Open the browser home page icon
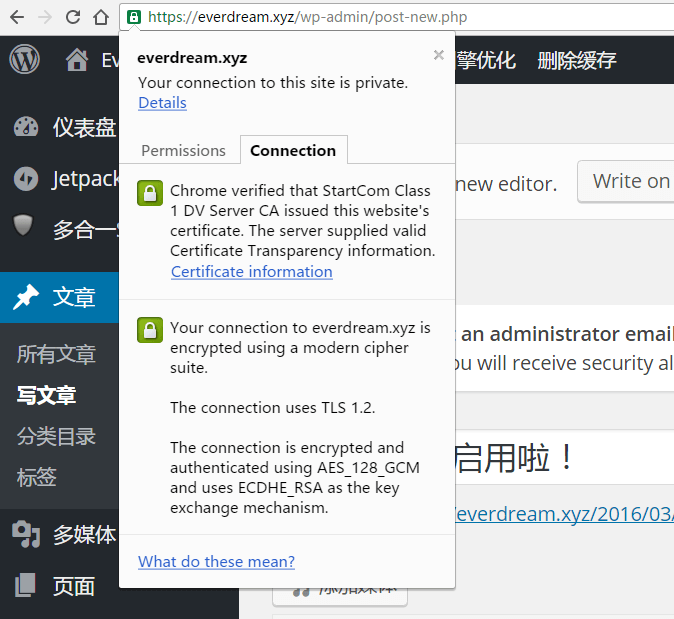 (x=101, y=17)
